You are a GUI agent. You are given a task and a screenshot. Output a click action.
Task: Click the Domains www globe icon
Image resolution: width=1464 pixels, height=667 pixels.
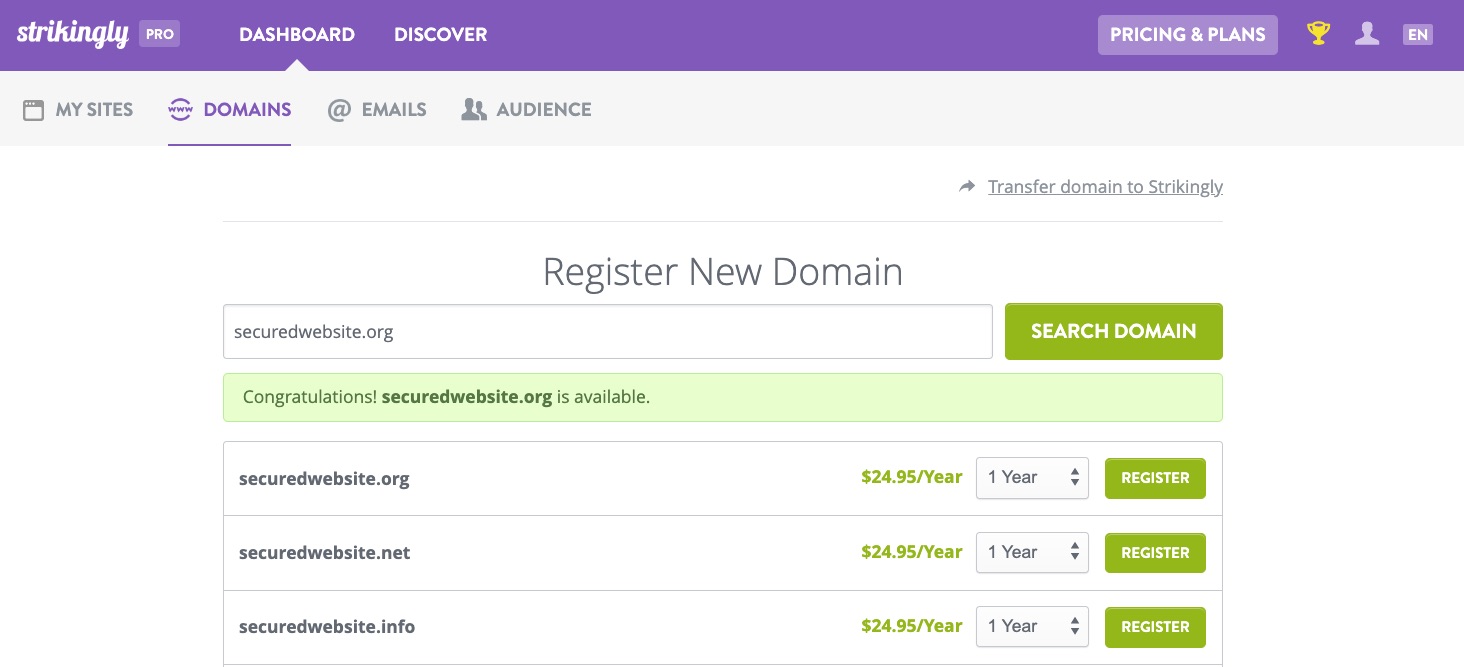click(180, 110)
